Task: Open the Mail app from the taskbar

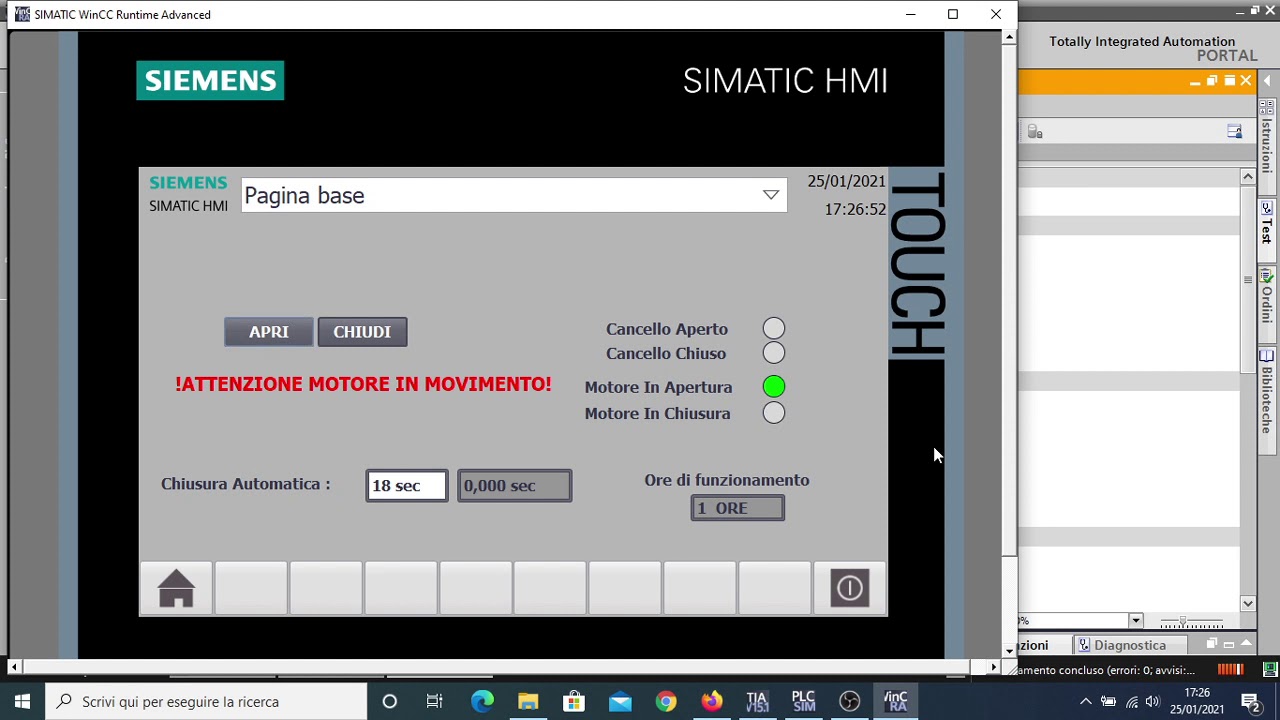Action: point(620,702)
